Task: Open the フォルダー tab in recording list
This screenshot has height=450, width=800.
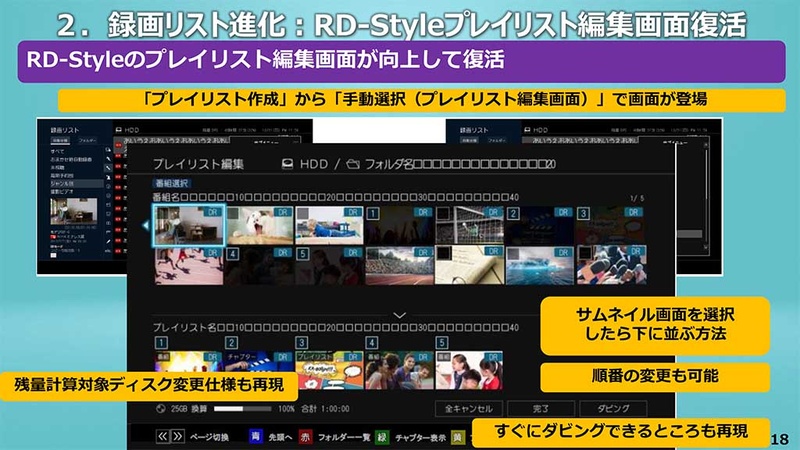Action: (87, 140)
